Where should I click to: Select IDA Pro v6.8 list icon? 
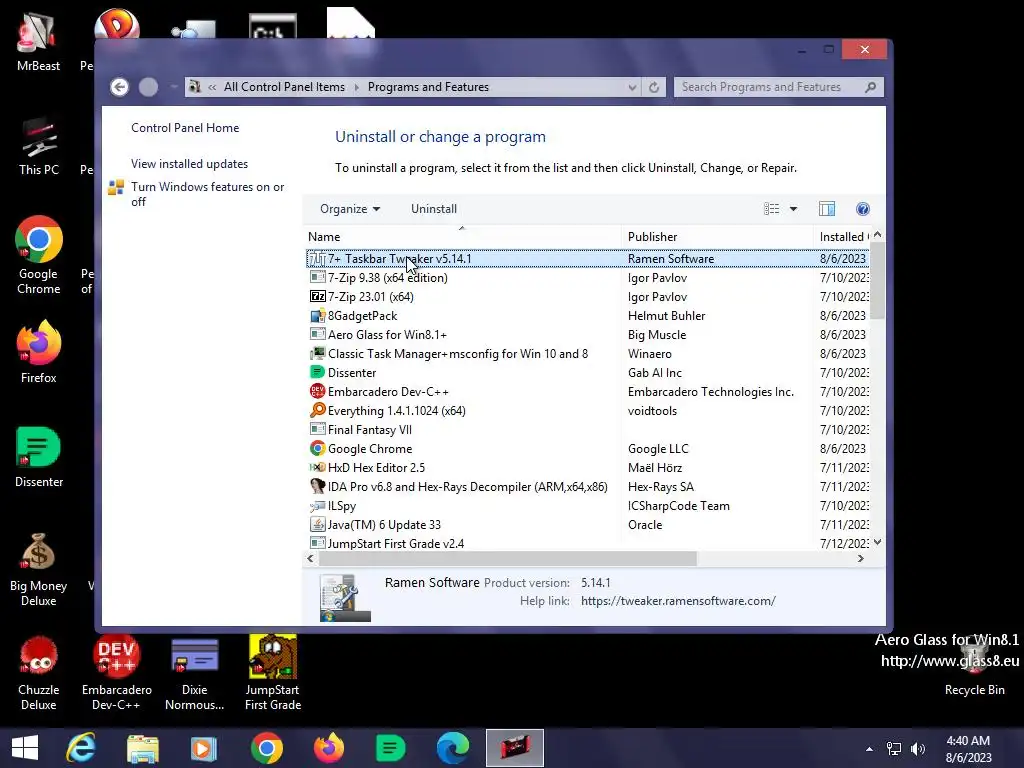[x=317, y=487]
